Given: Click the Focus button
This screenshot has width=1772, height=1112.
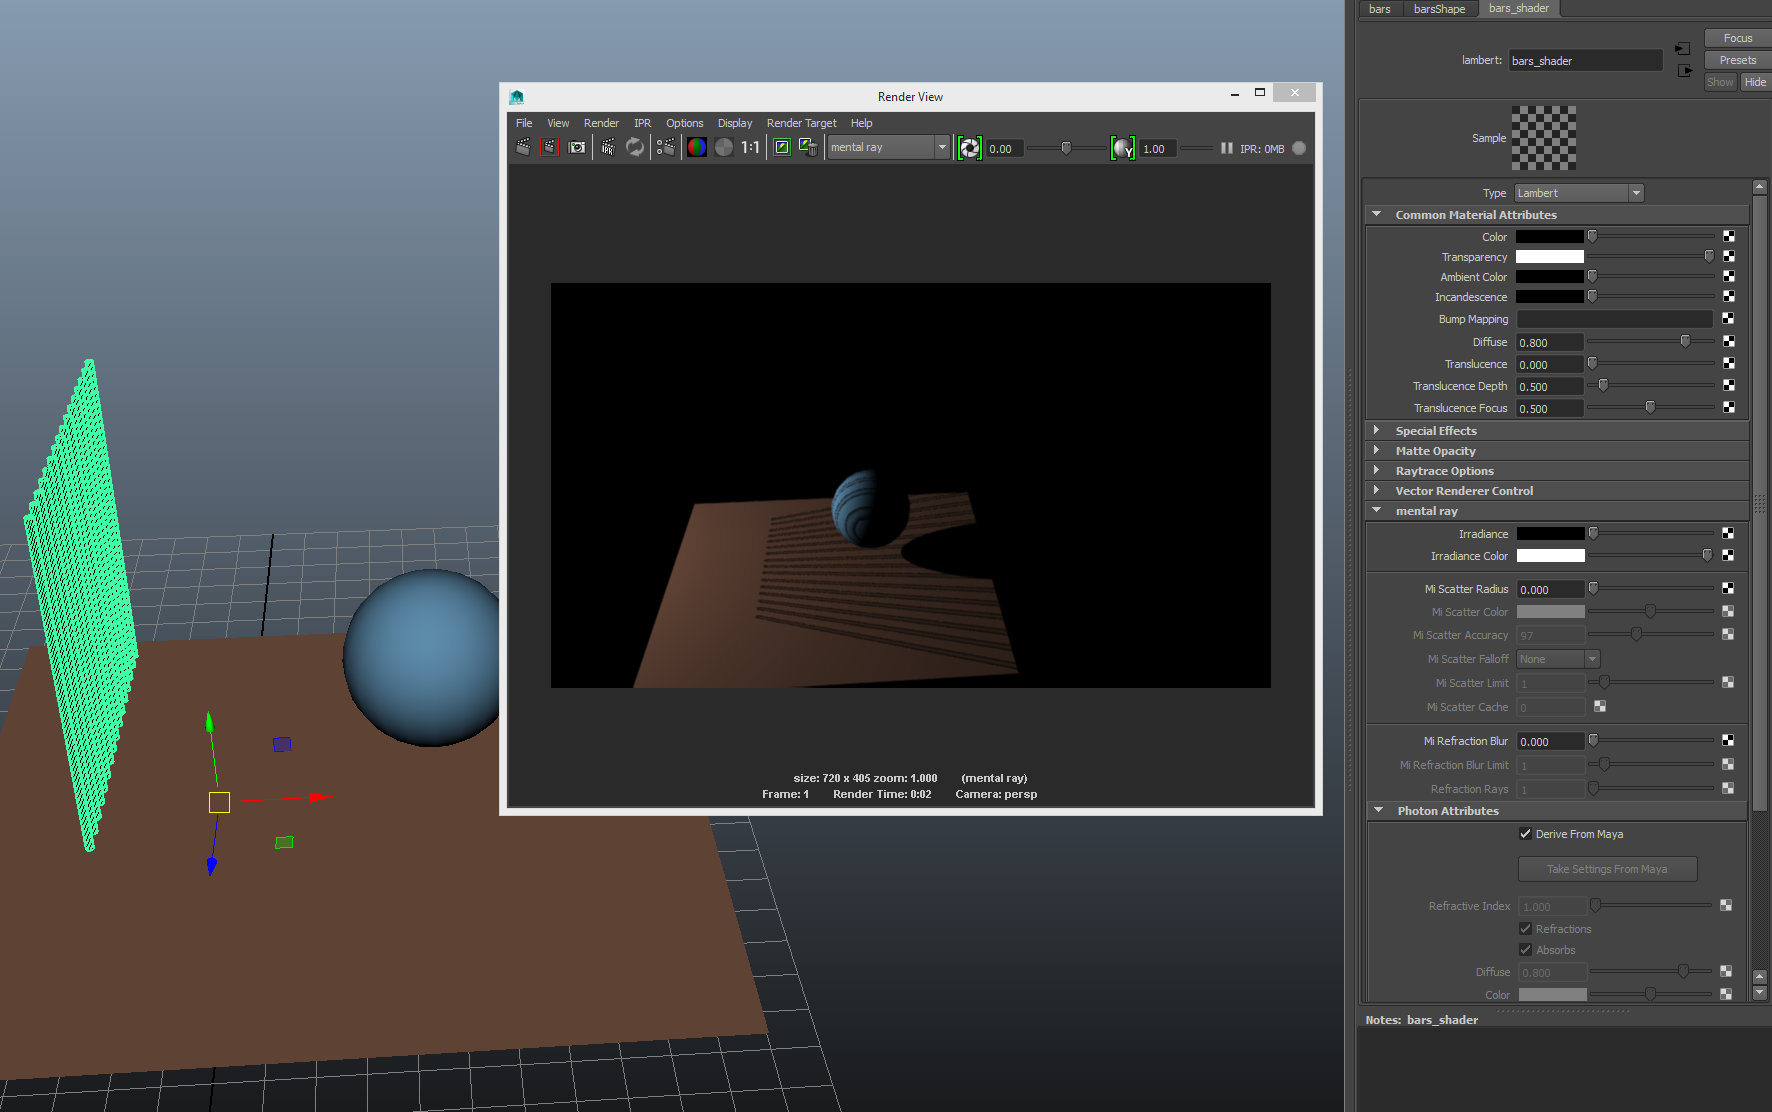Looking at the screenshot, I should point(1737,38).
